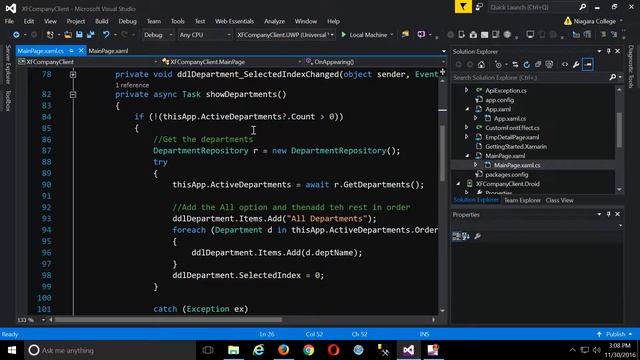The height and width of the screenshot is (360, 640).
Task: Undo the last edit via toolbar
Action: pos(106,35)
